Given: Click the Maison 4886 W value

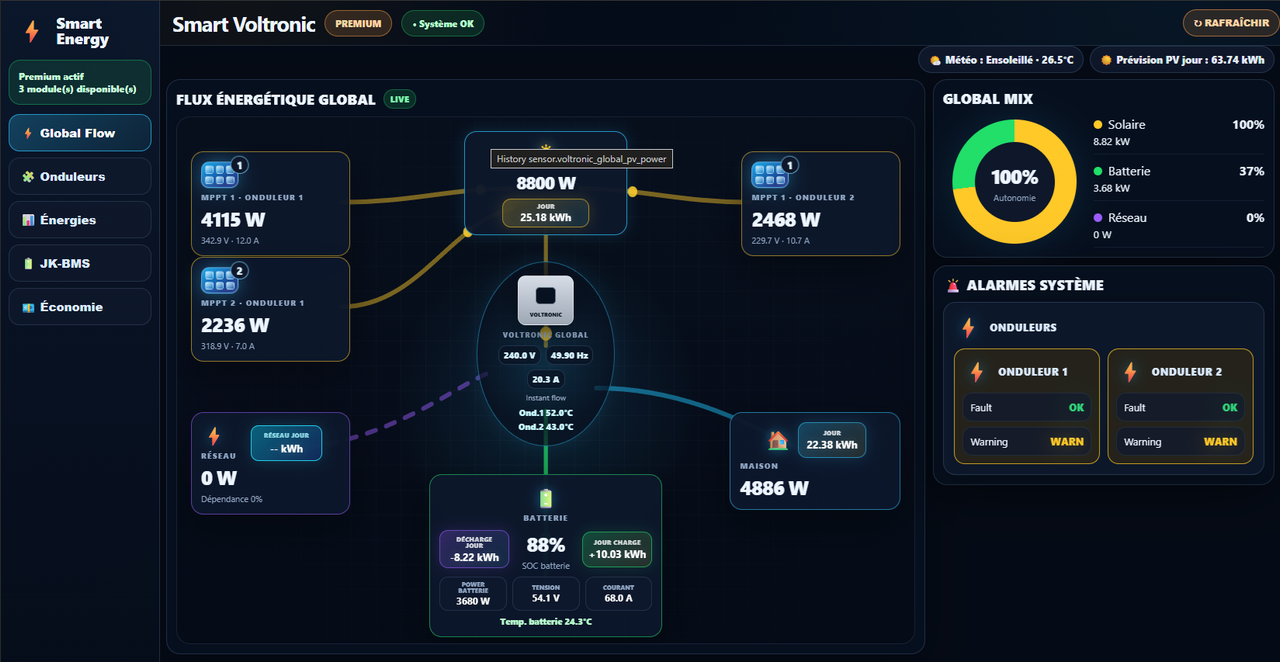Looking at the screenshot, I should click(774, 488).
